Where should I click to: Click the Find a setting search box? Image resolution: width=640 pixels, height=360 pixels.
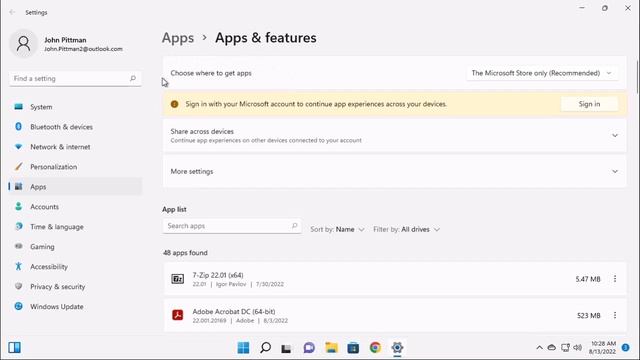[75, 78]
